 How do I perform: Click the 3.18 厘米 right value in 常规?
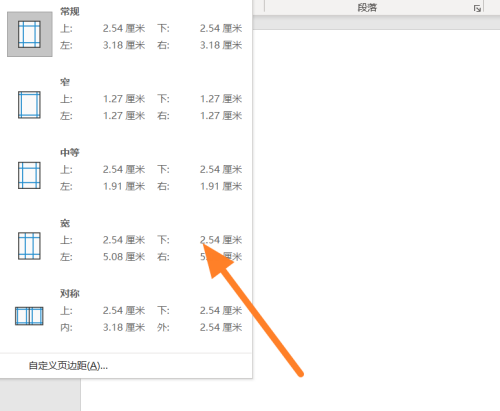click(221, 45)
